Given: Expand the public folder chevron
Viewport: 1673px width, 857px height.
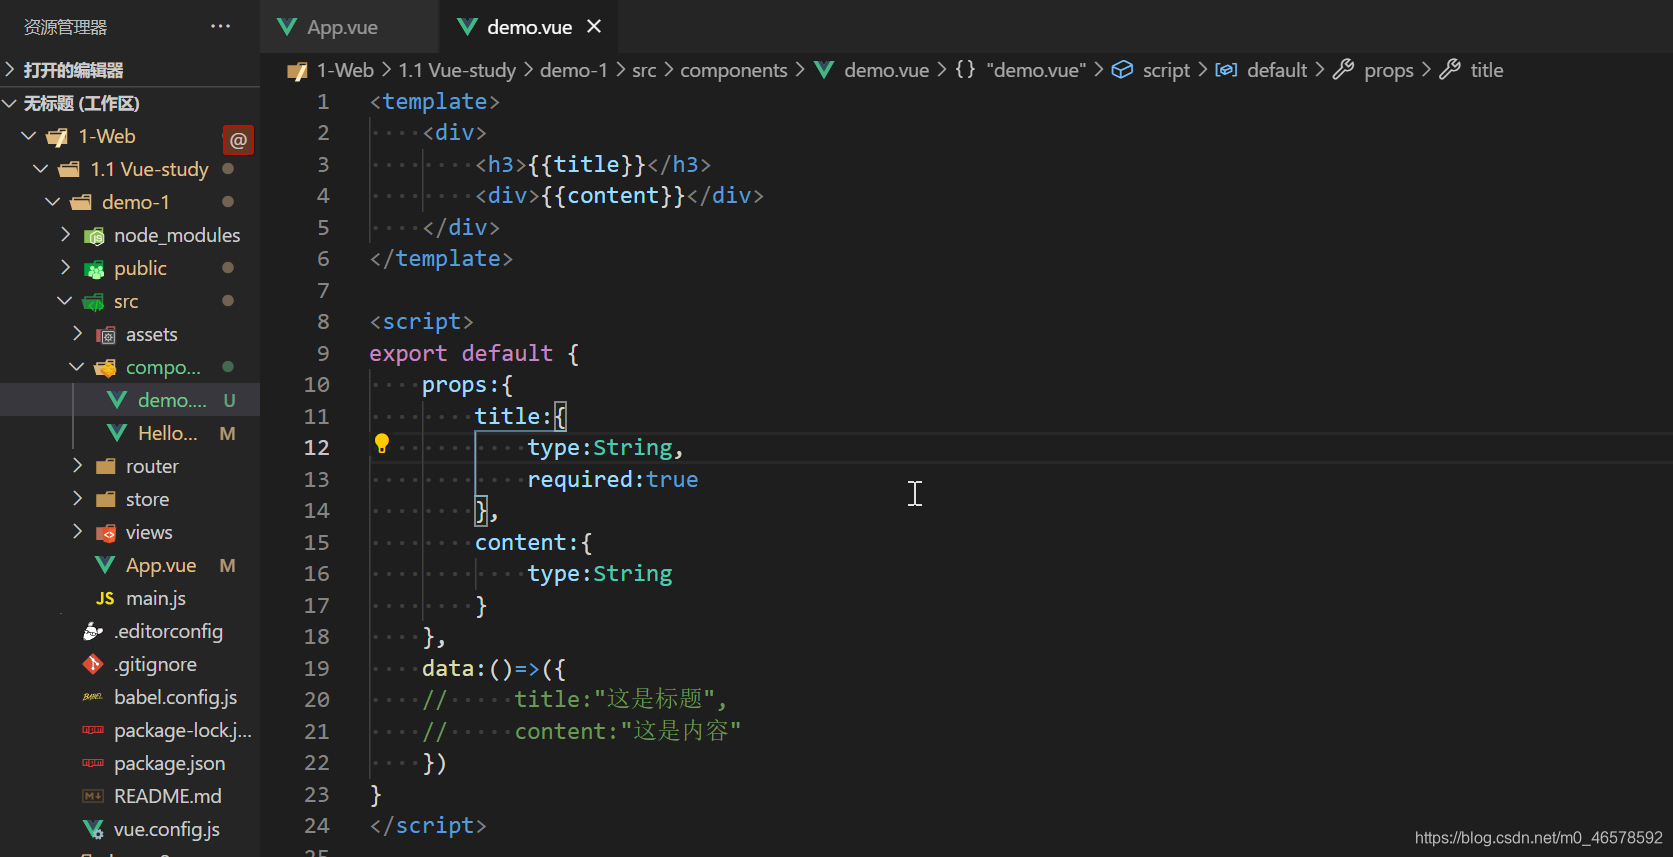Looking at the screenshot, I should tap(65, 267).
